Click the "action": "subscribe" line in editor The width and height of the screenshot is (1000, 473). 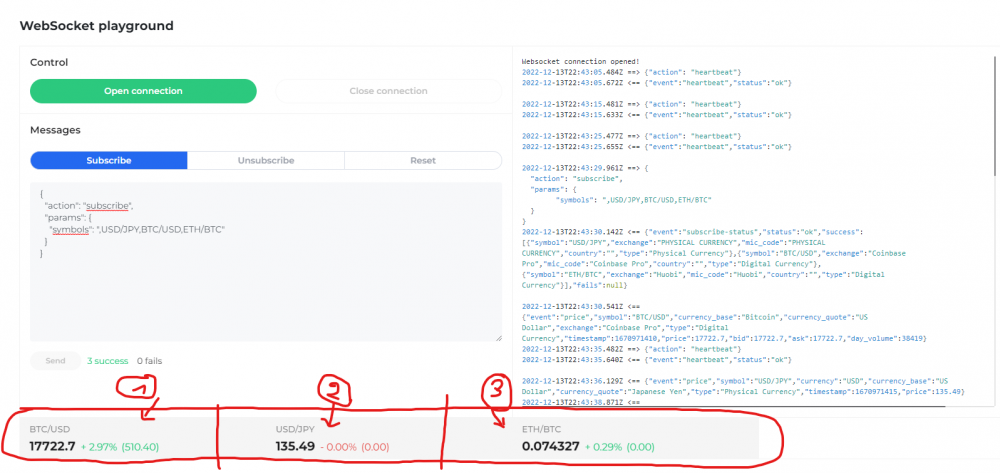click(x=89, y=205)
